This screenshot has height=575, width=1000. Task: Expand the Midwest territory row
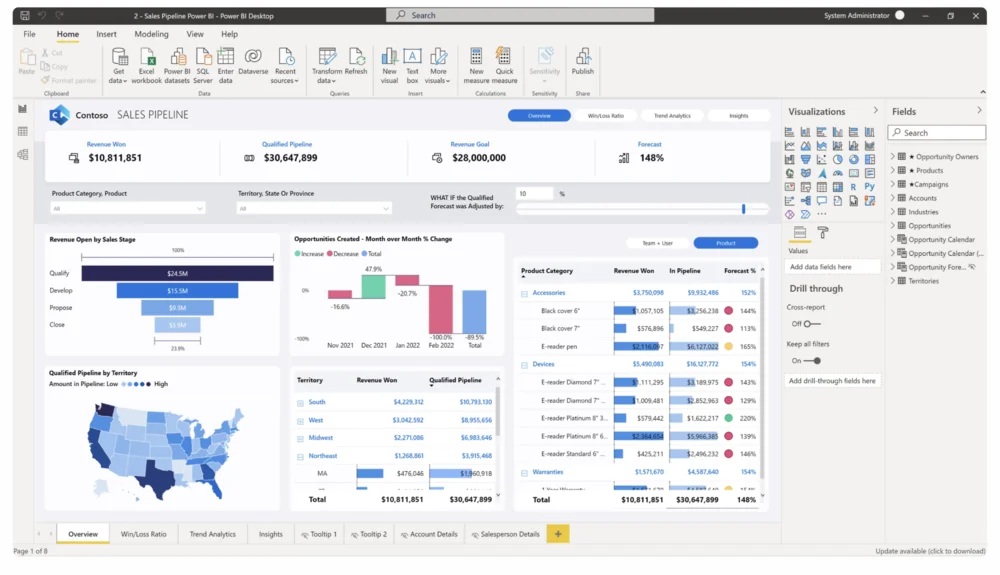tap(300, 439)
